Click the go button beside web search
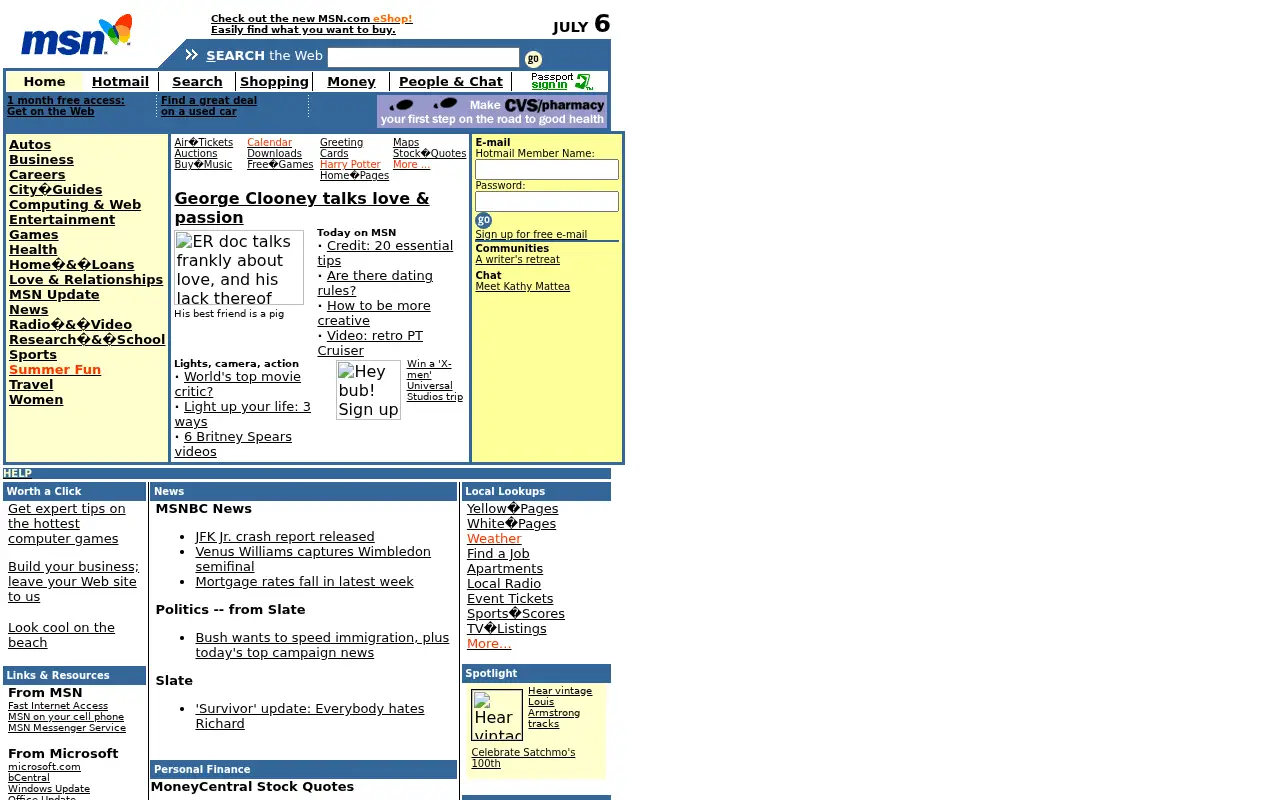This screenshot has height=800, width=1280. pyautogui.click(x=533, y=59)
